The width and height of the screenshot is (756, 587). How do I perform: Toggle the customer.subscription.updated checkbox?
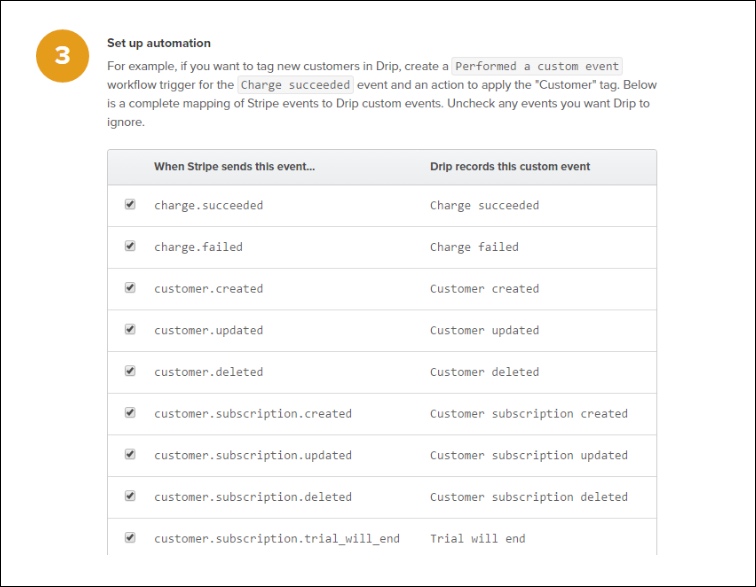(x=130, y=454)
